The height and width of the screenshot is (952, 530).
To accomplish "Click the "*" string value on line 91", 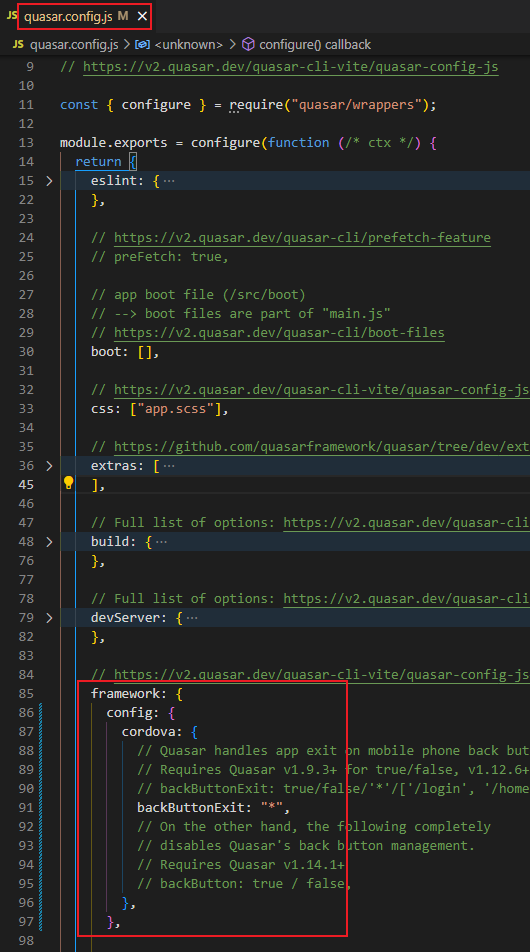I will coord(271,808).
